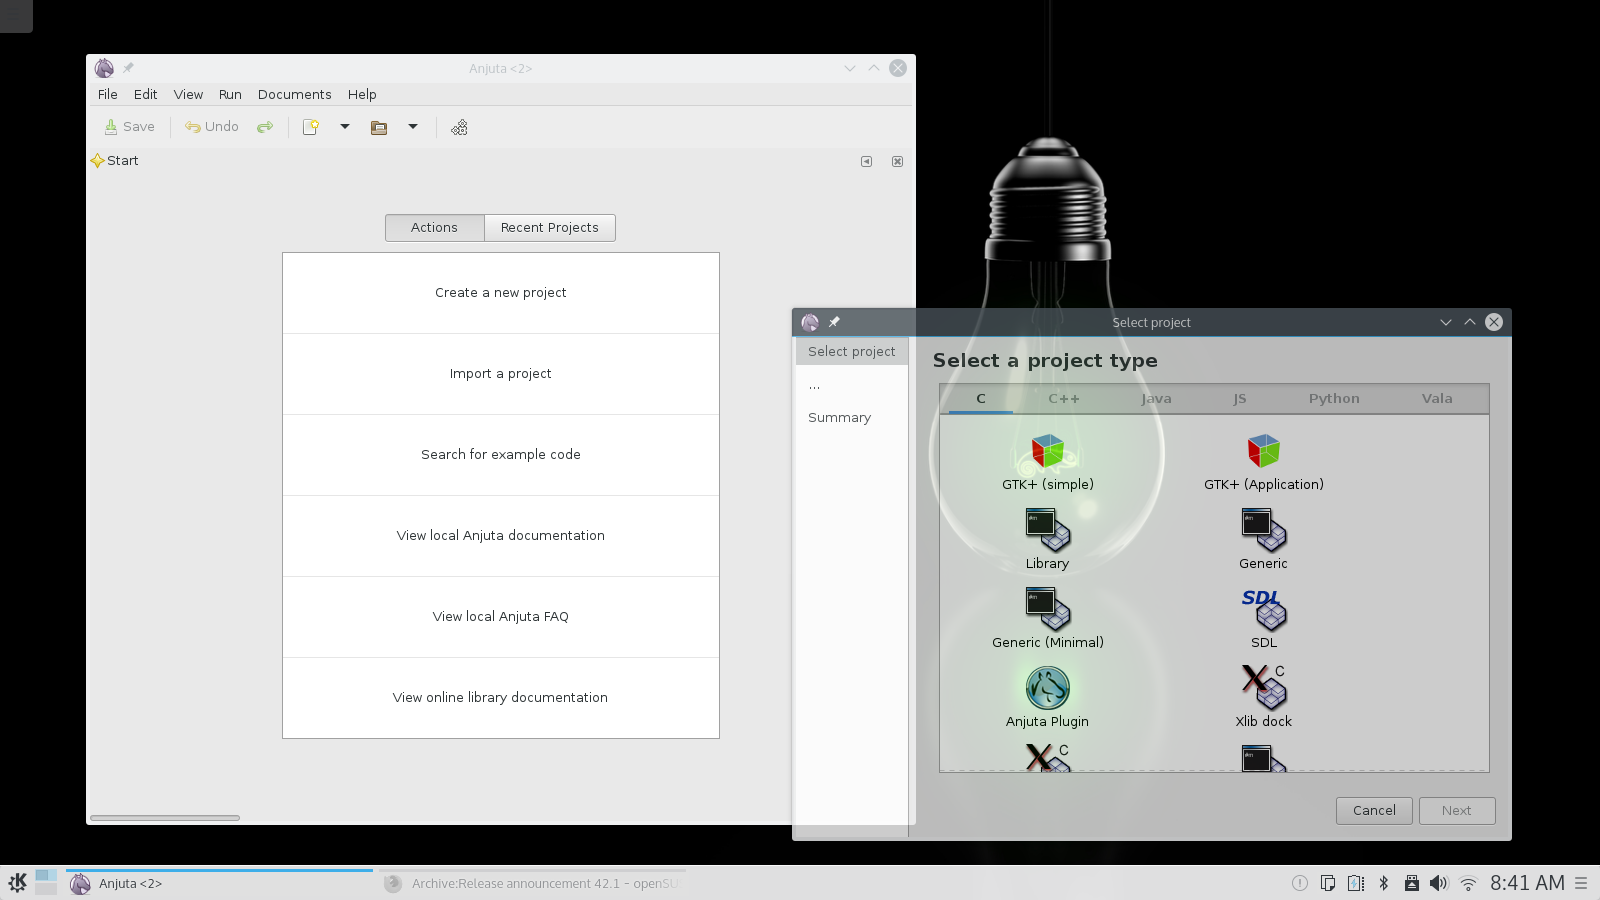Select the Vala project language tab
The image size is (1600, 900).
point(1437,398)
